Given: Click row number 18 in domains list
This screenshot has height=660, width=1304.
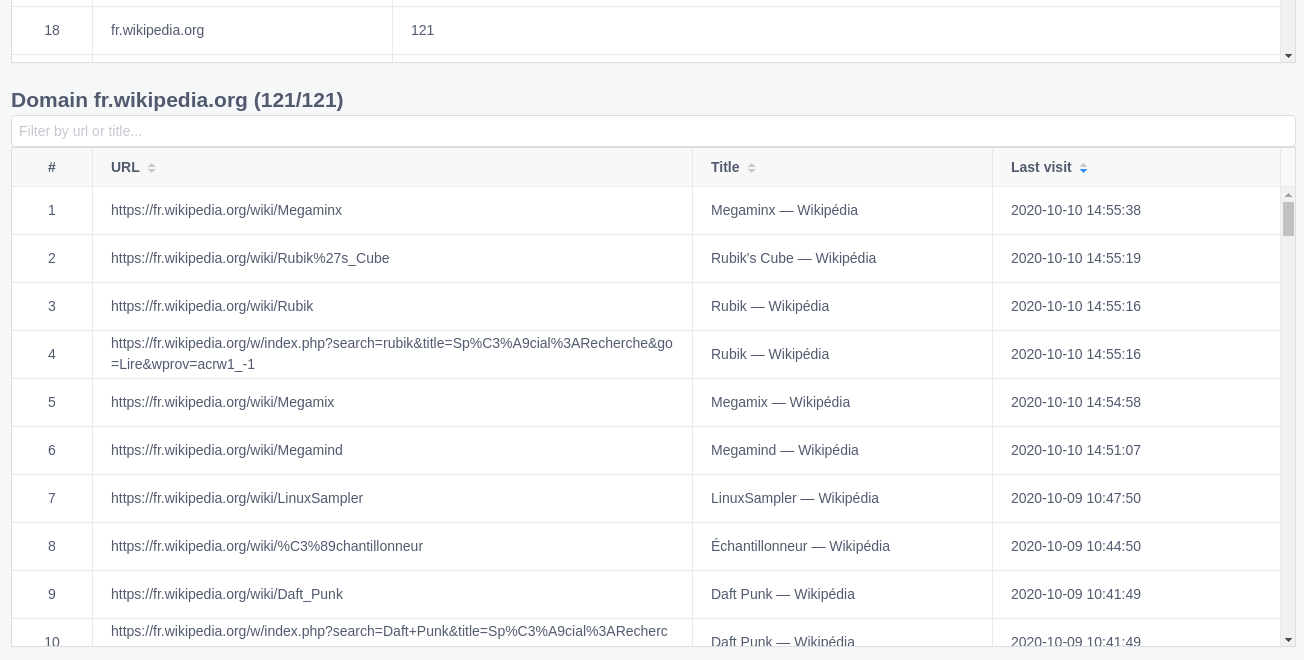Looking at the screenshot, I should 52,30.
